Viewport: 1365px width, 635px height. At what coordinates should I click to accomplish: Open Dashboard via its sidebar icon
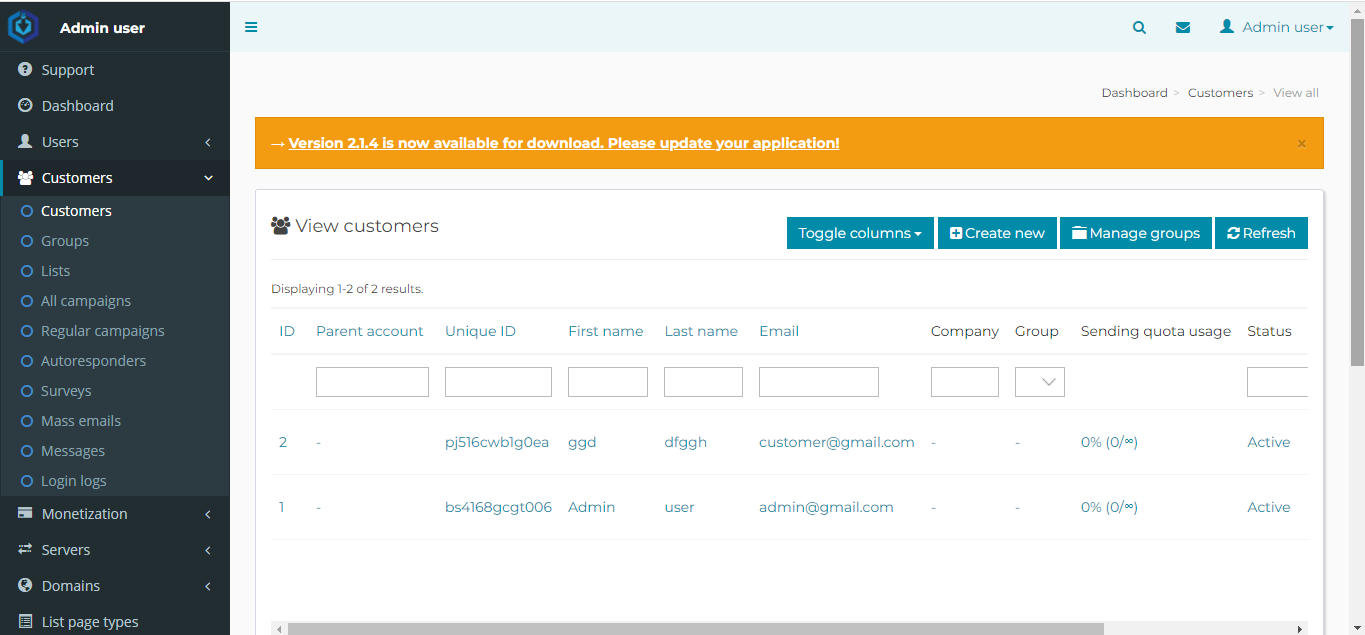pos(23,105)
